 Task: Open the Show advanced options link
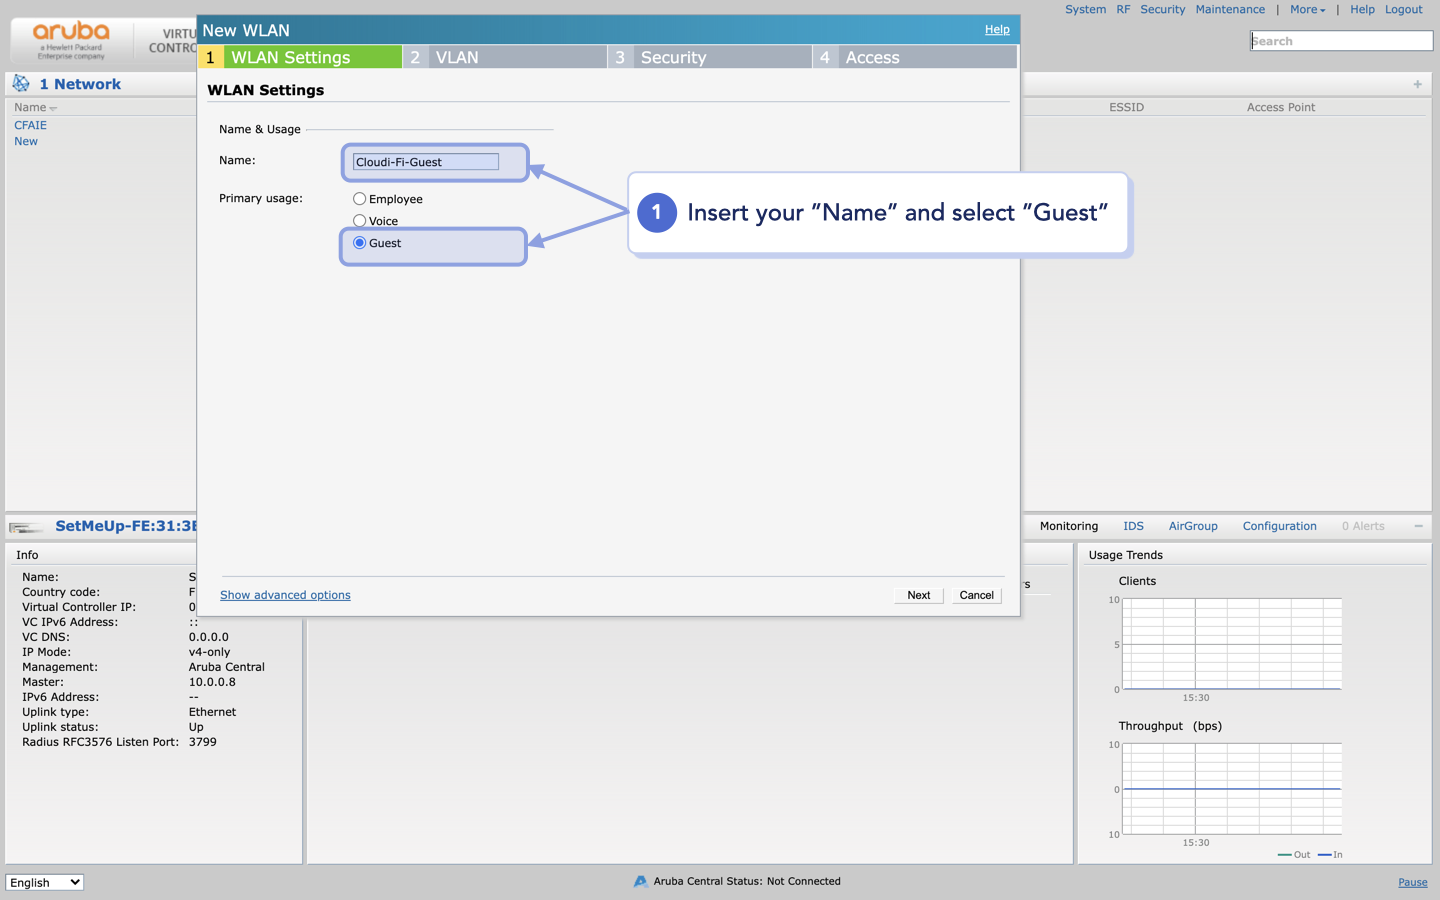tap(285, 595)
